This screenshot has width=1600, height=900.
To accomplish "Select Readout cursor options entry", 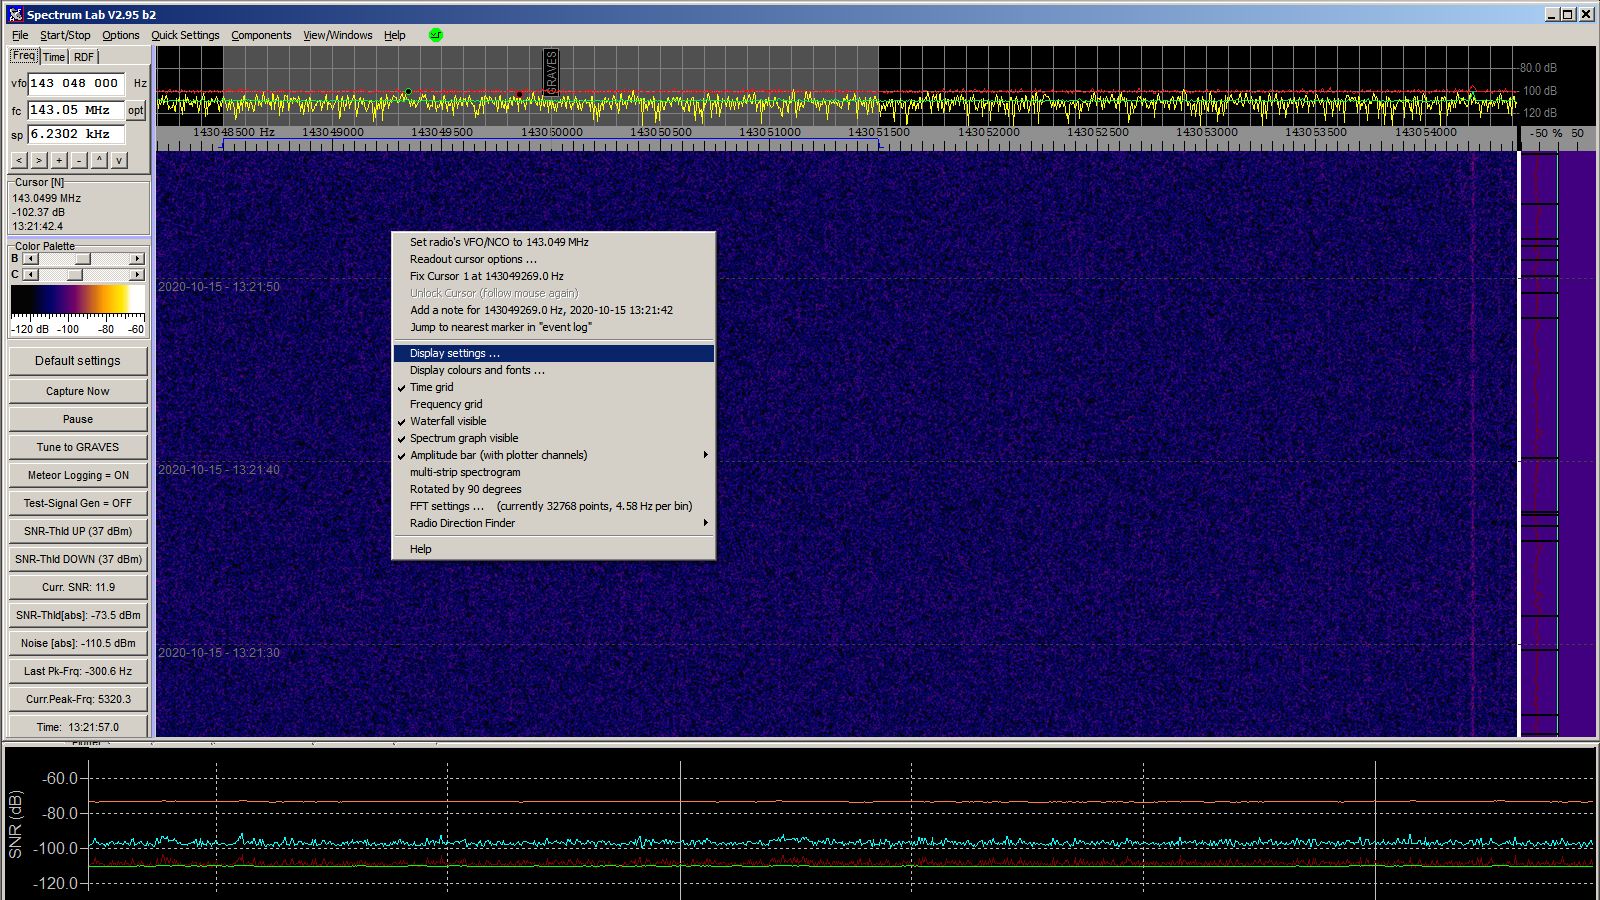I will [554, 259].
